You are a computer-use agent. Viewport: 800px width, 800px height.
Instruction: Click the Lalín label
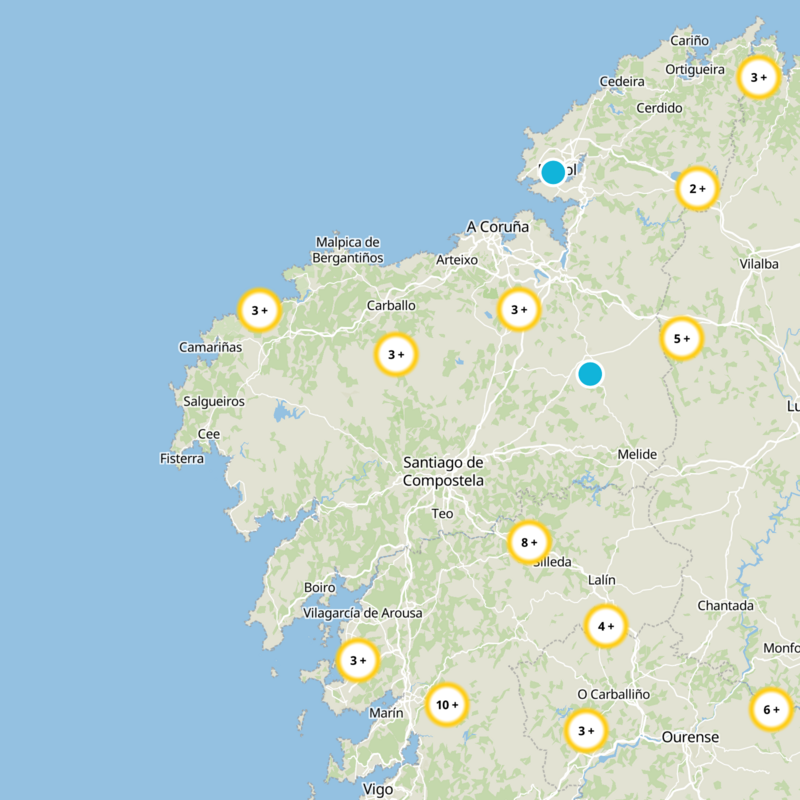click(602, 580)
